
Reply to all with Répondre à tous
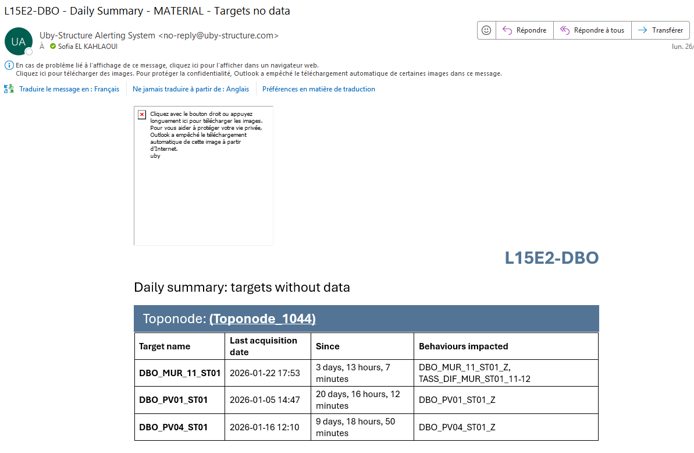point(592,31)
